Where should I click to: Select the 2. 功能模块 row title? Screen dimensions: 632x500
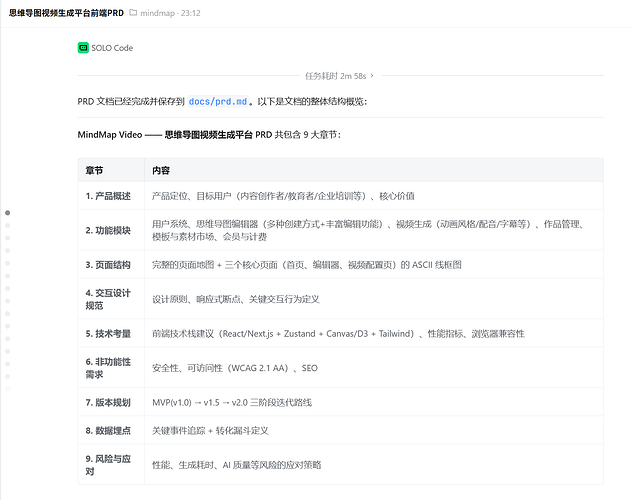click(x=108, y=230)
